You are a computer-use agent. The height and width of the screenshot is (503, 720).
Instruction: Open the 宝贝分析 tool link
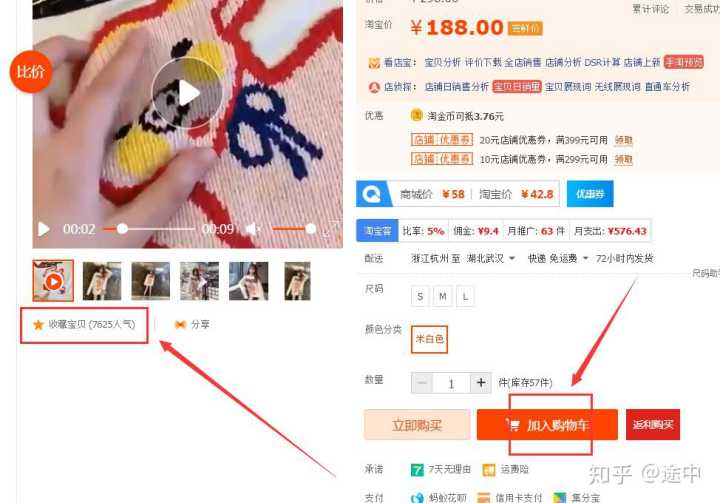pos(442,62)
